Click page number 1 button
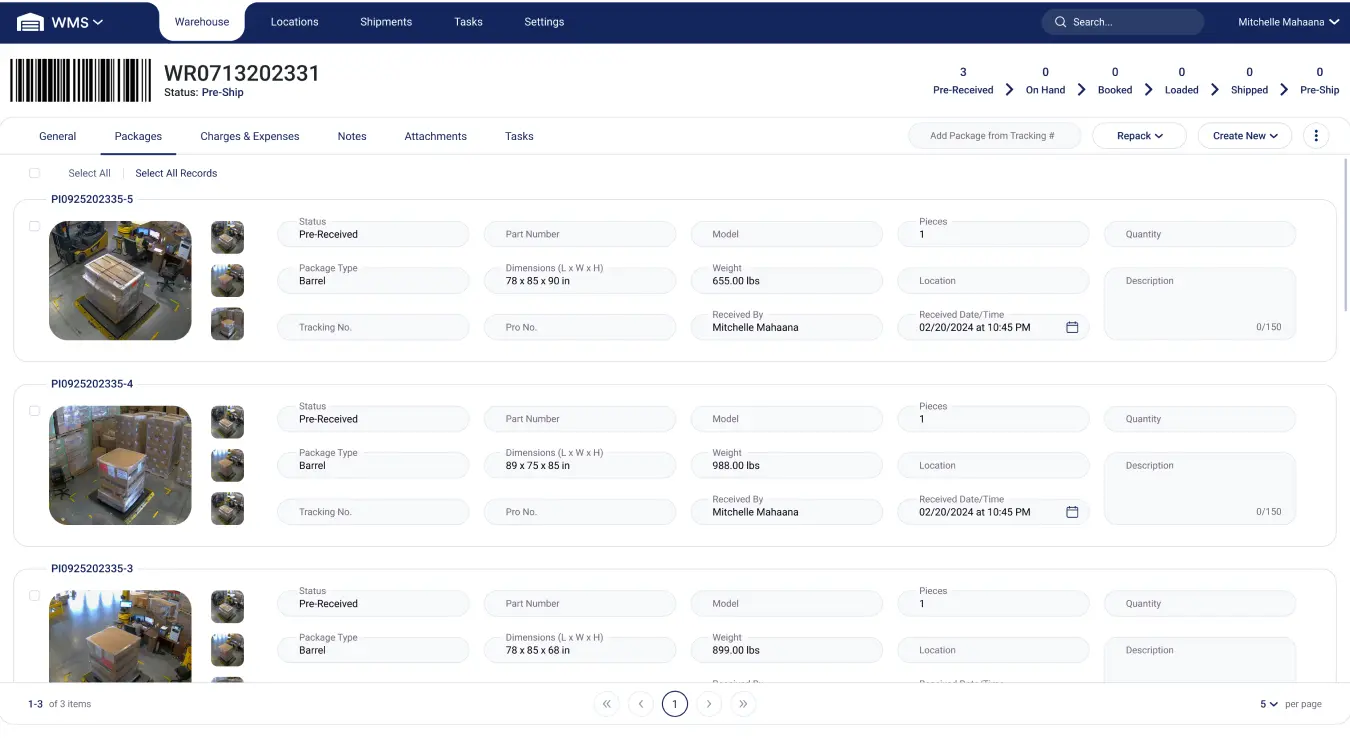1350x746 pixels. [x=674, y=704]
